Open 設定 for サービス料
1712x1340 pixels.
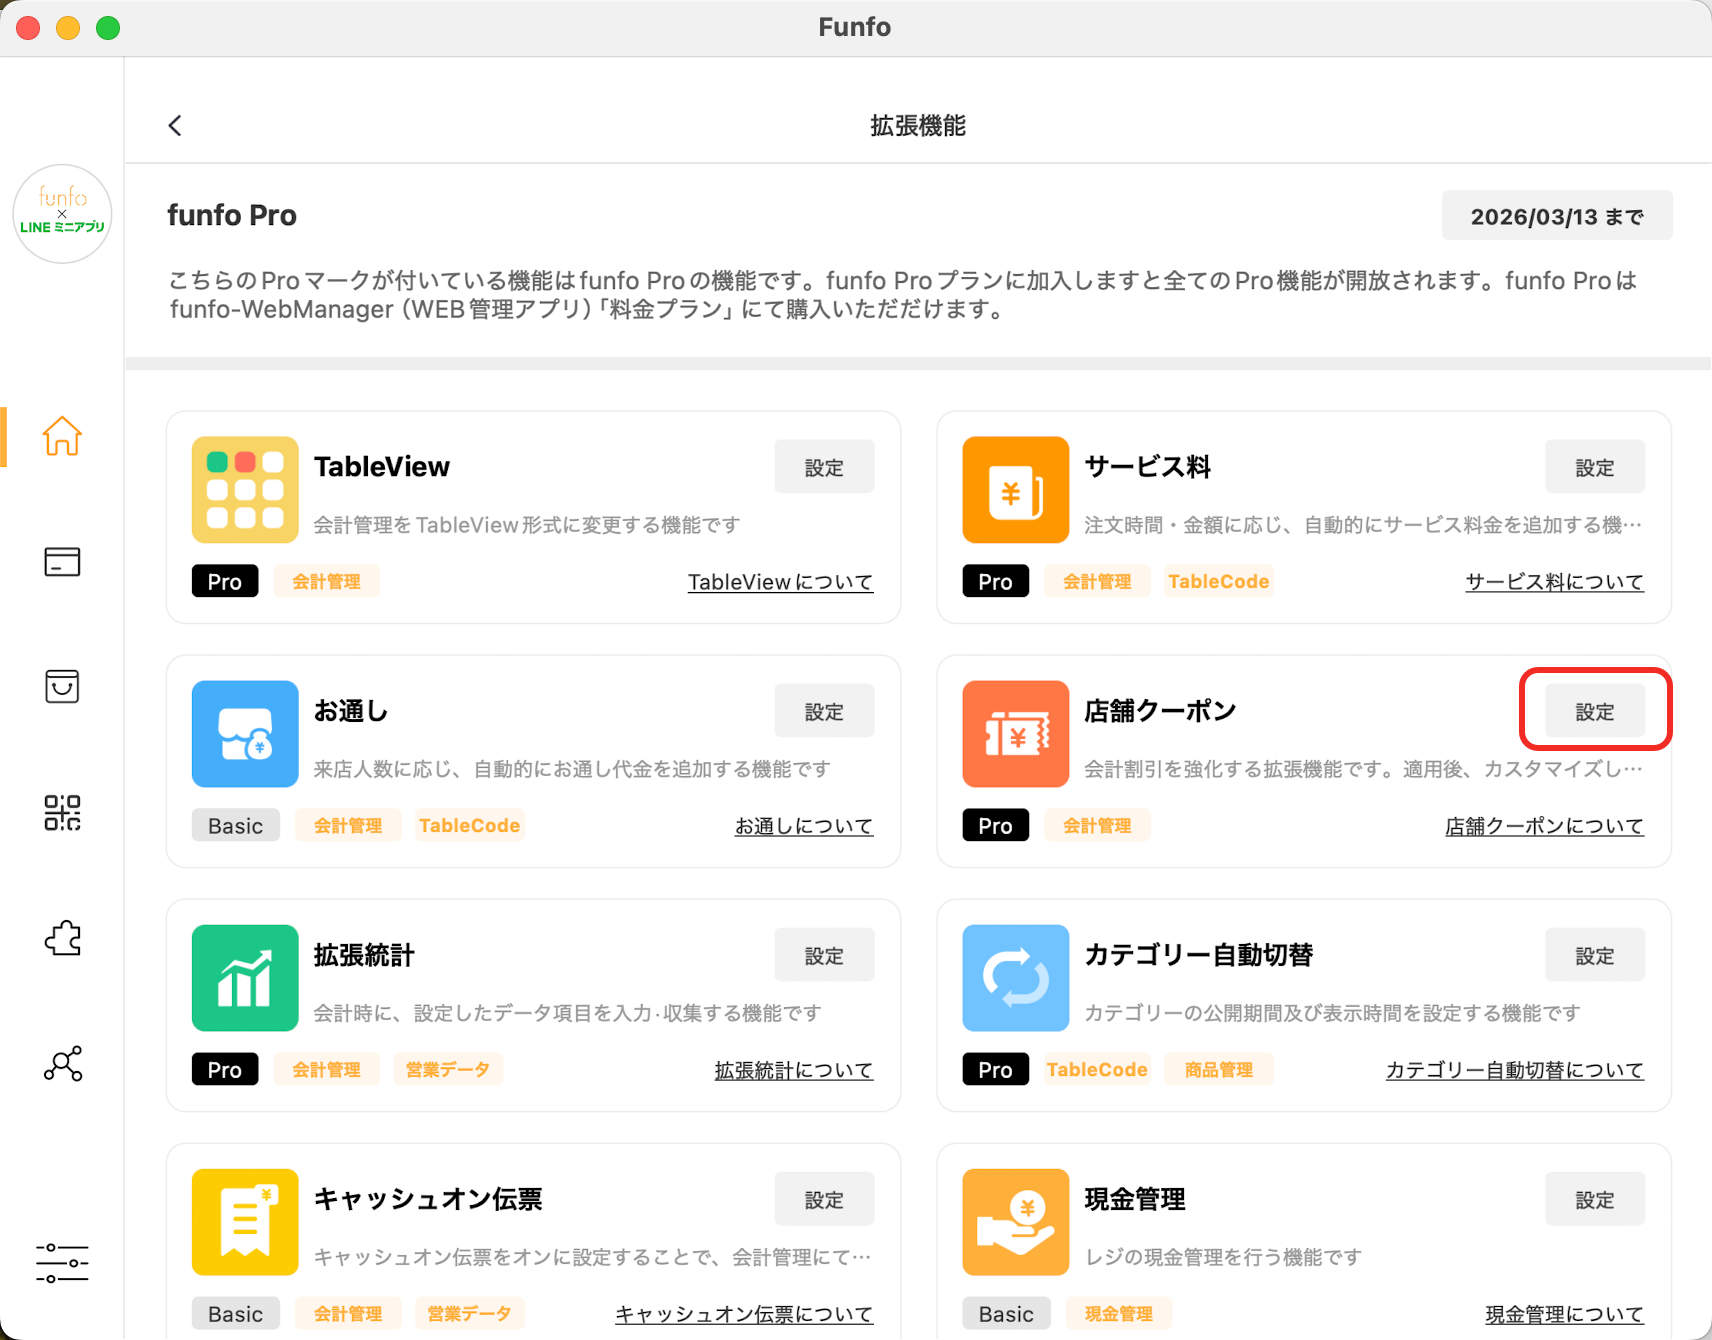(x=1595, y=467)
